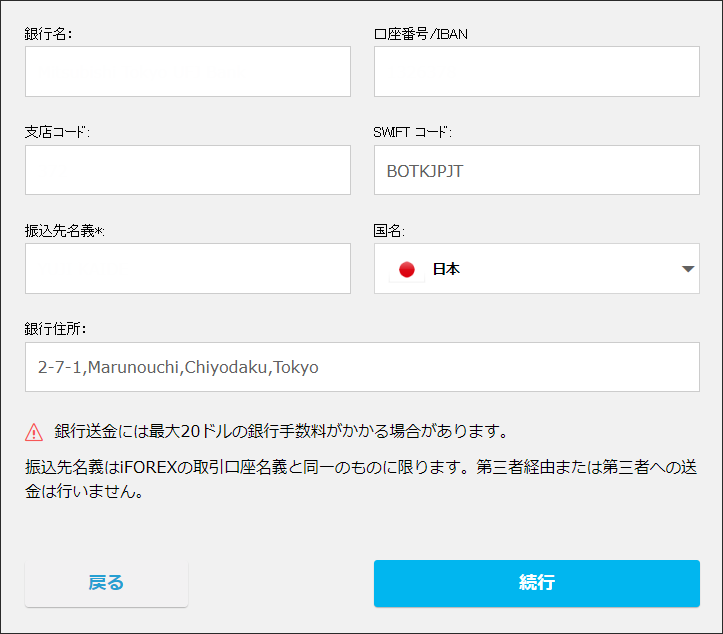Viewport: 723px width, 634px height.
Task: Click the 銀行名 label text
Action: coord(48,33)
